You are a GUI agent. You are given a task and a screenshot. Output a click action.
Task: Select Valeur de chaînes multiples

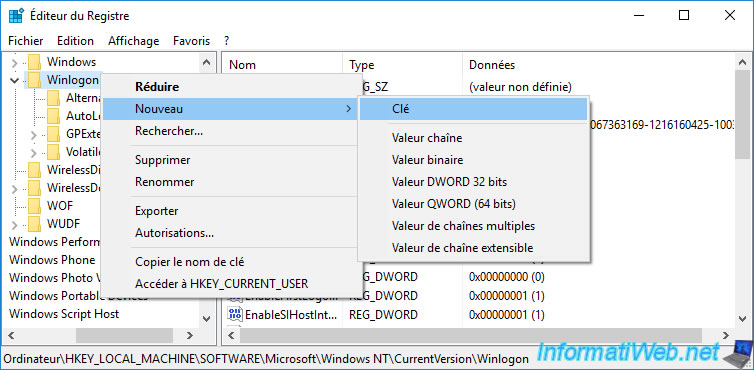coord(474,226)
